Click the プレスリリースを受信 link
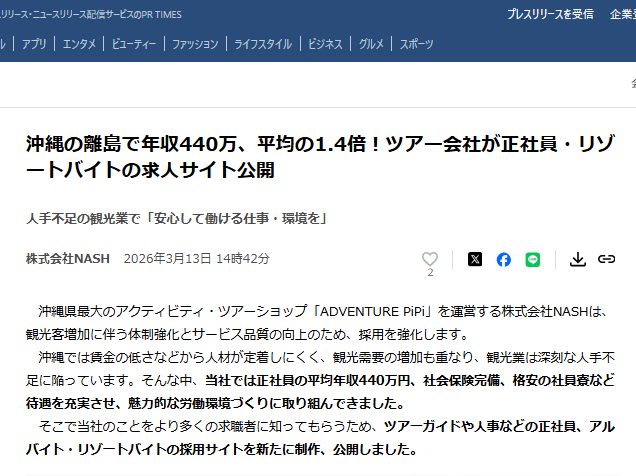636x476 pixels. click(549, 14)
